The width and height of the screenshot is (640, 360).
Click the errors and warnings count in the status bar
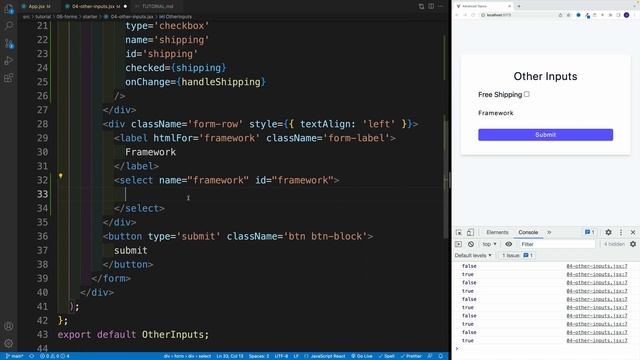(54, 356)
